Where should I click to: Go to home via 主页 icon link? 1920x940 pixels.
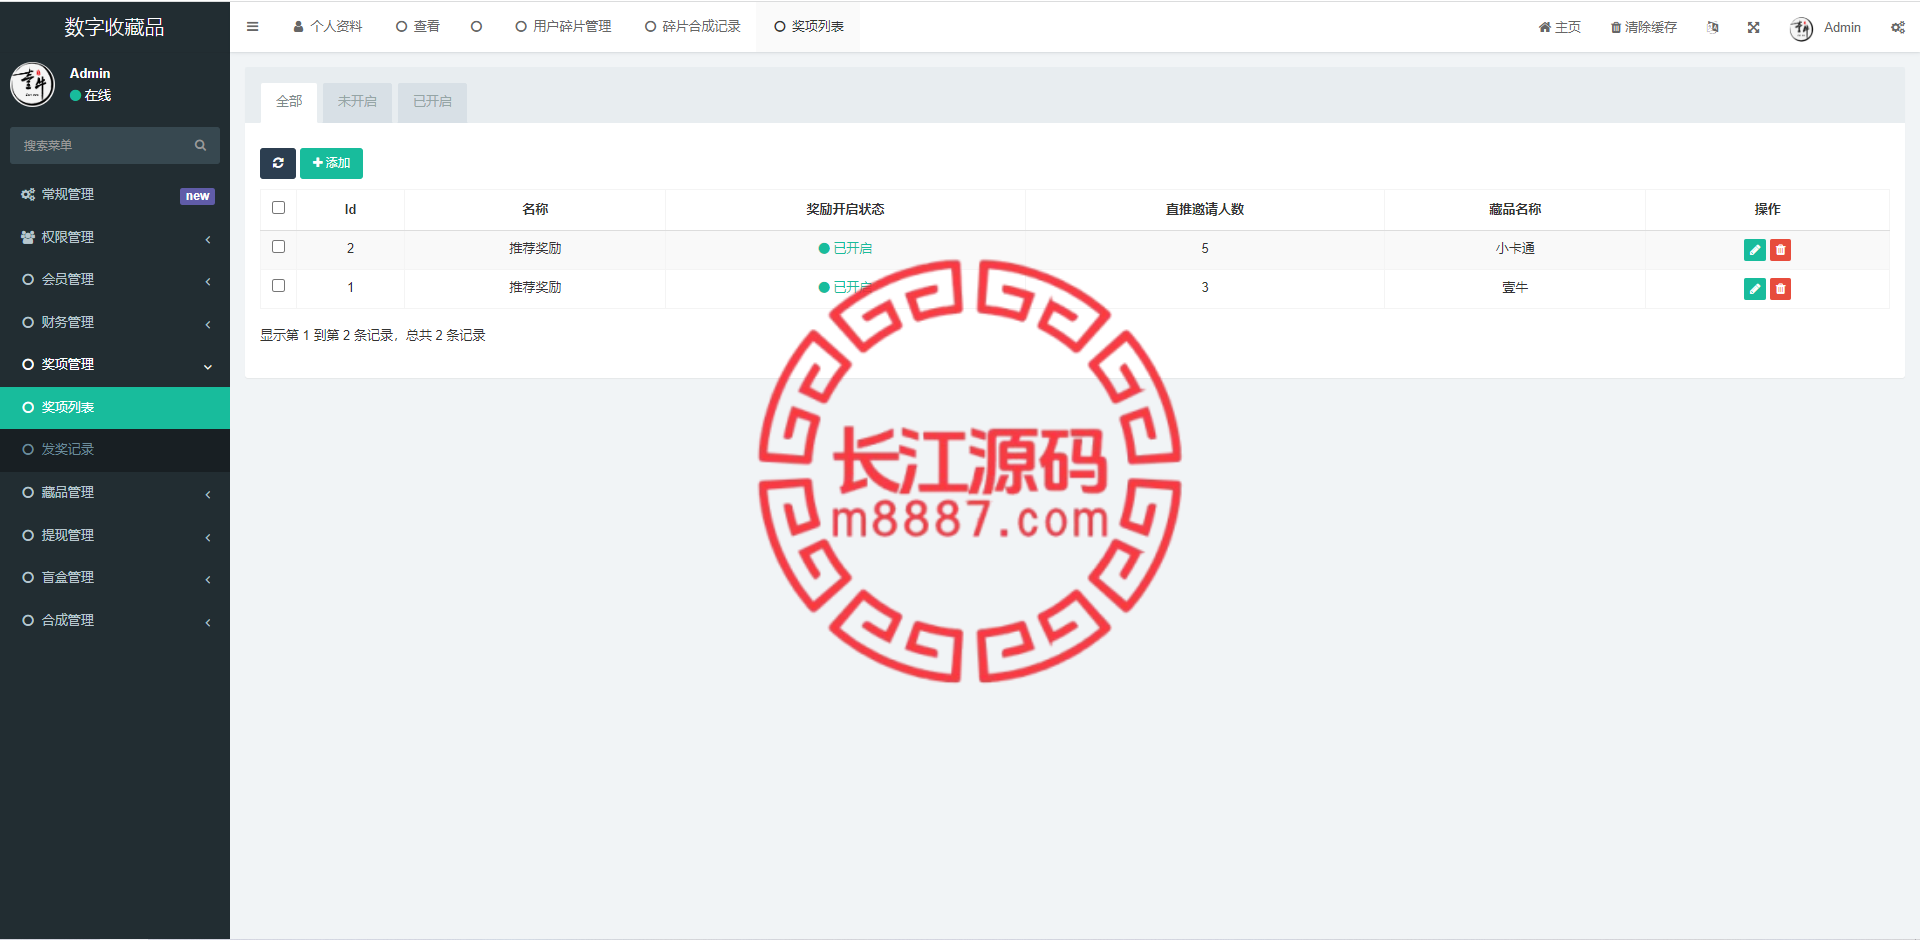(1559, 27)
